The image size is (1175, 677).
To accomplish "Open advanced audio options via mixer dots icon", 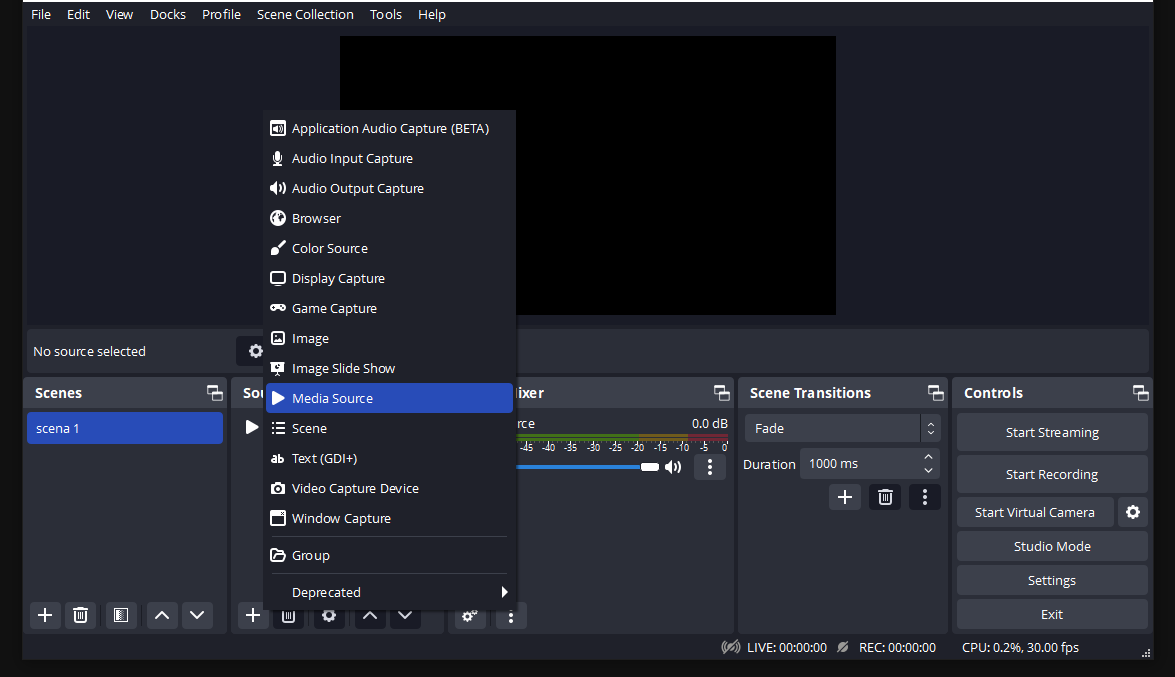I will pyautogui.click(x=710, y=467).
